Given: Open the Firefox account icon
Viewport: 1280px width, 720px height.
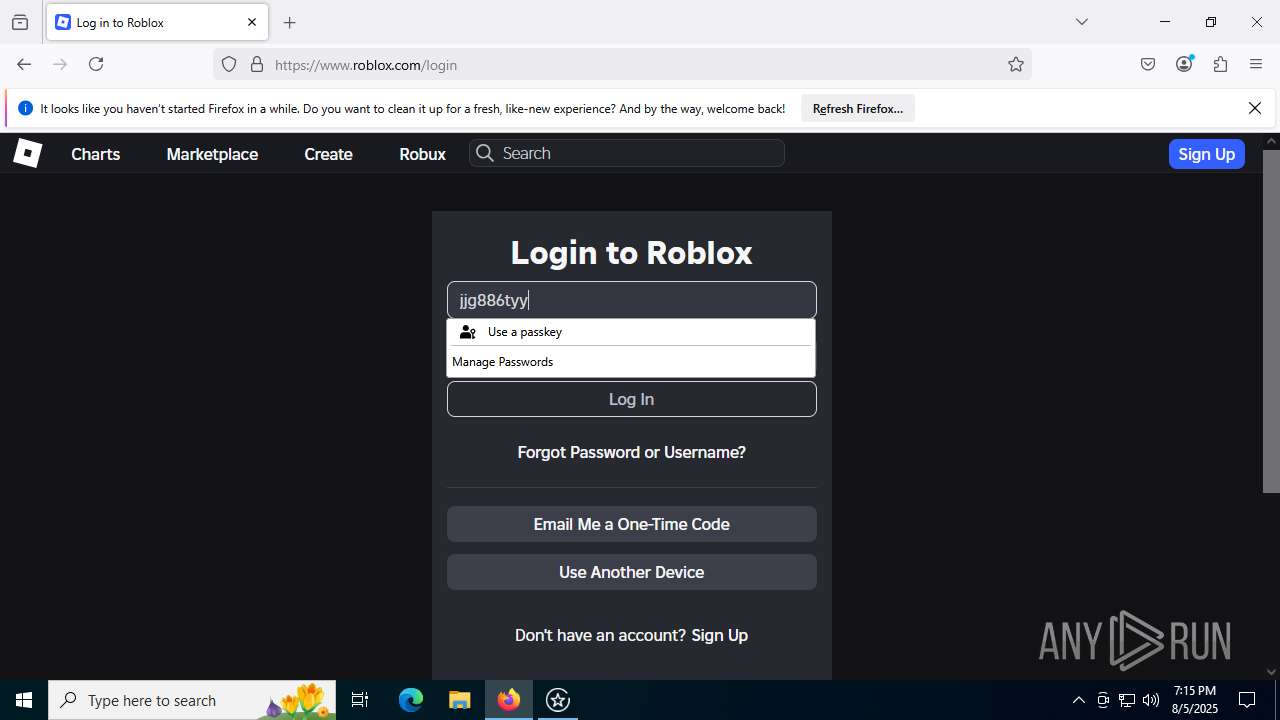Looking at the screenshot, I should [x=1184, y=64].
